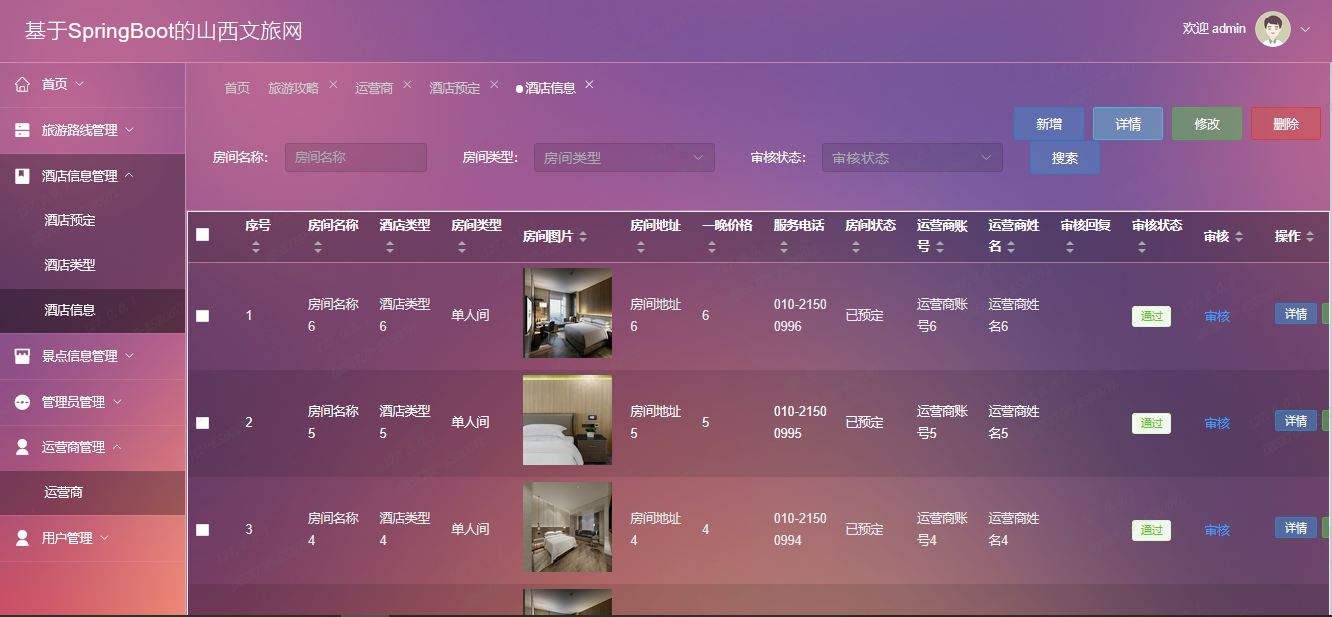
Task: Sort by 服务电话 column arrows
Action: (784, 247)
